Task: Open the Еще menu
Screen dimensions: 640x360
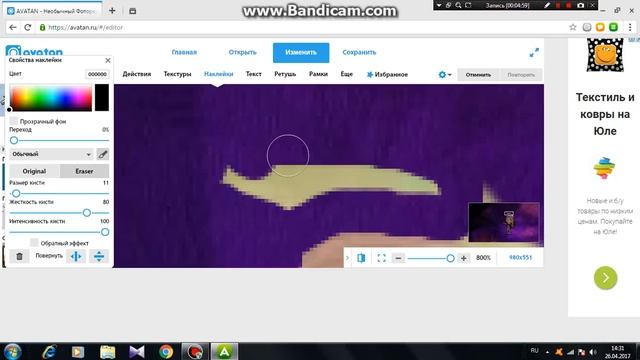Action: click(347, 74)
